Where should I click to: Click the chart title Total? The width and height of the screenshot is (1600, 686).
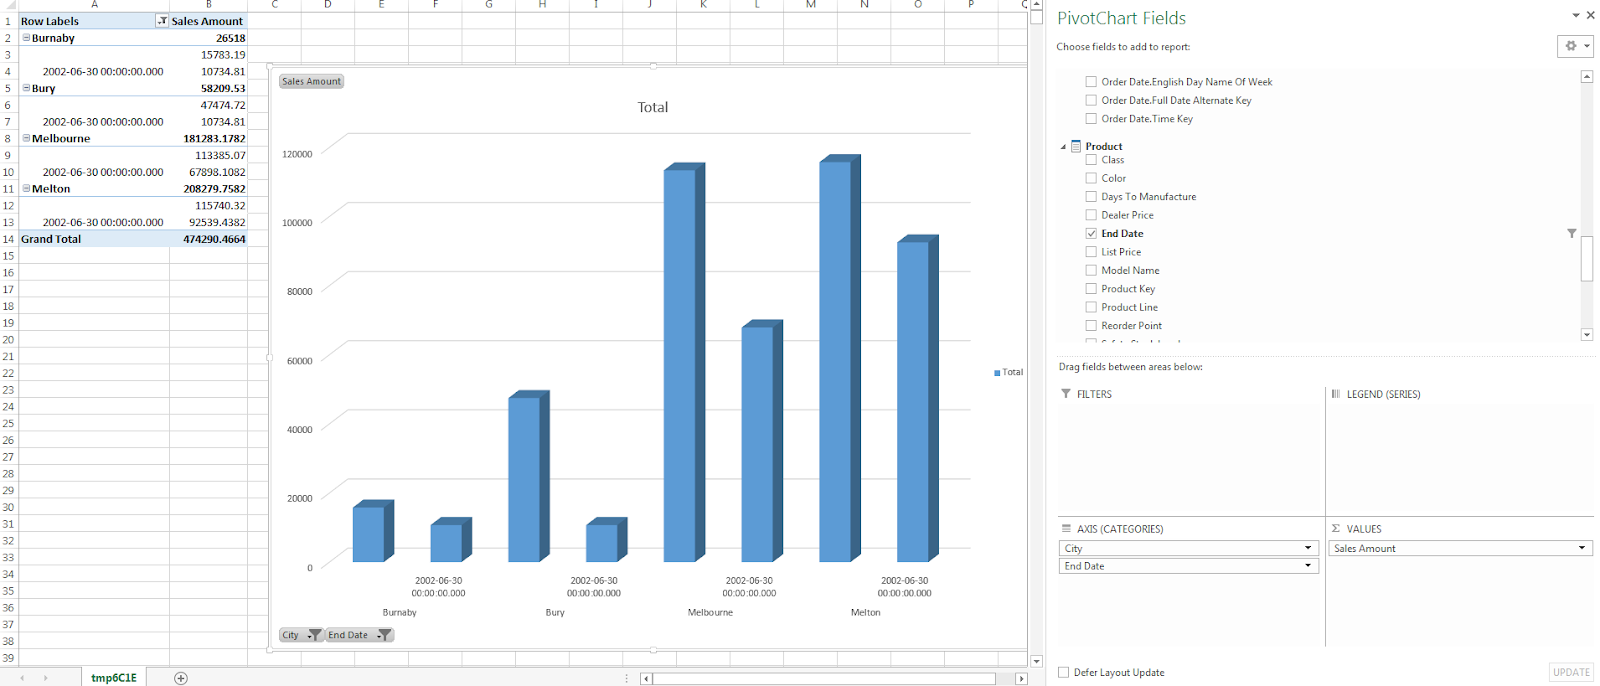pyautogui.click(x=653, y=107)
